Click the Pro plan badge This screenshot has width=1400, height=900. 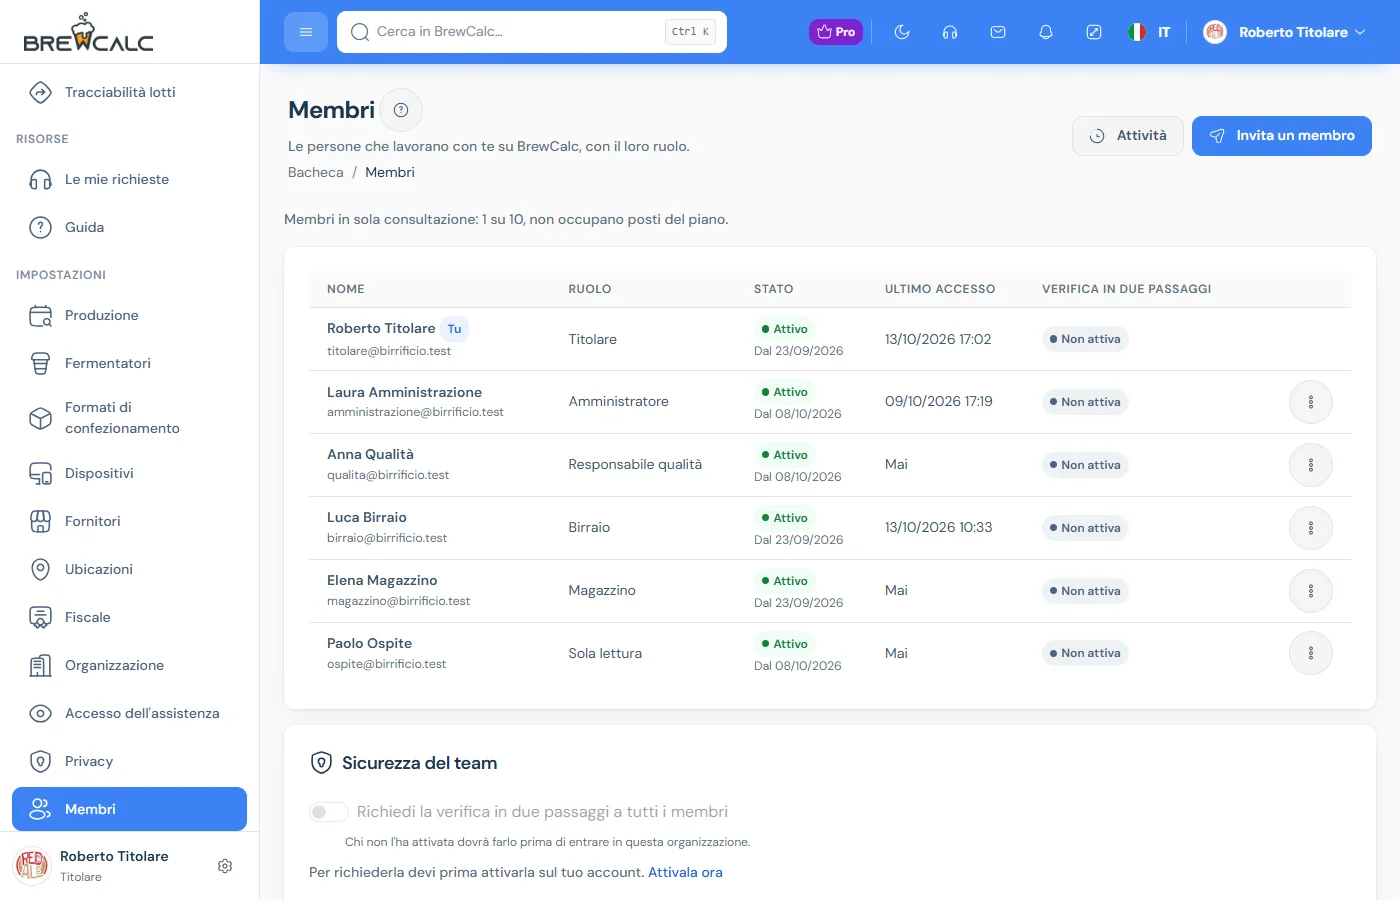tap(836, 32)
